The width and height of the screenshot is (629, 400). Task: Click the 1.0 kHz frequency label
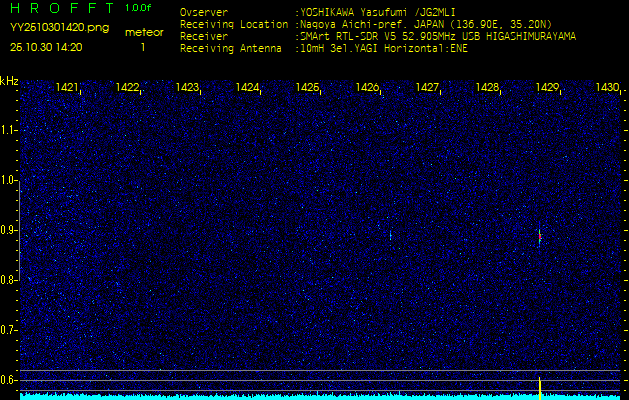(x=8, y=181)
